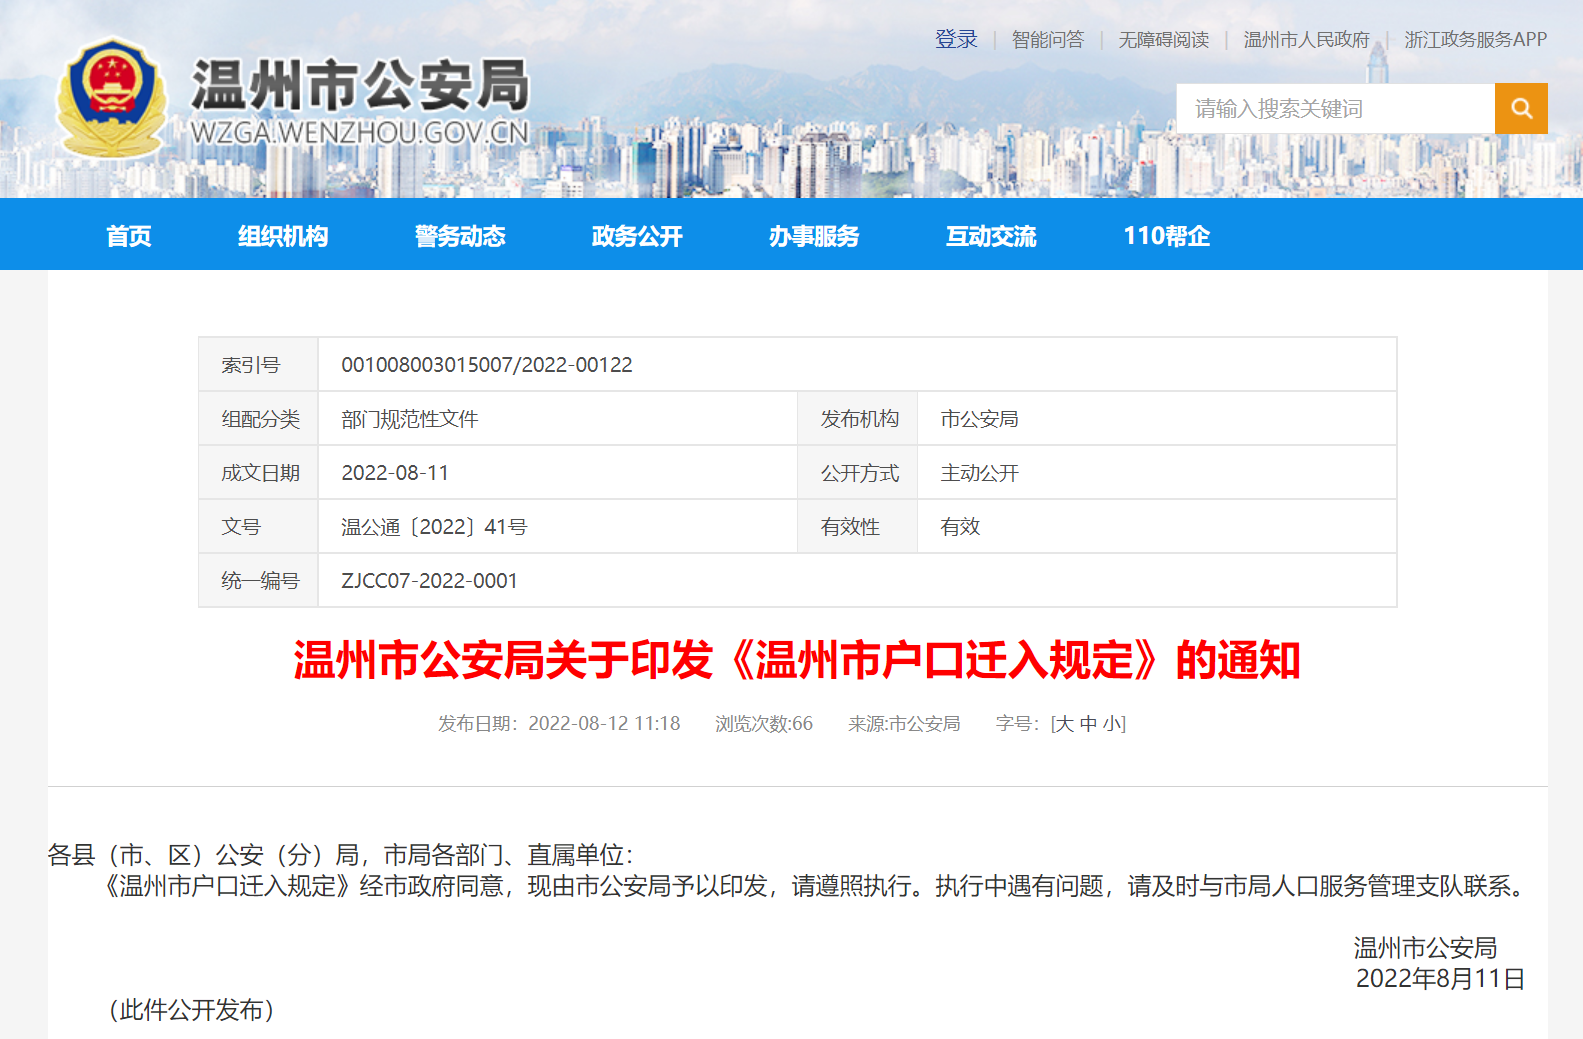Click the orange search magnifier icon
Image resolution: width=1583 pixels, height=1039 pixels.
pos(1520,108)
